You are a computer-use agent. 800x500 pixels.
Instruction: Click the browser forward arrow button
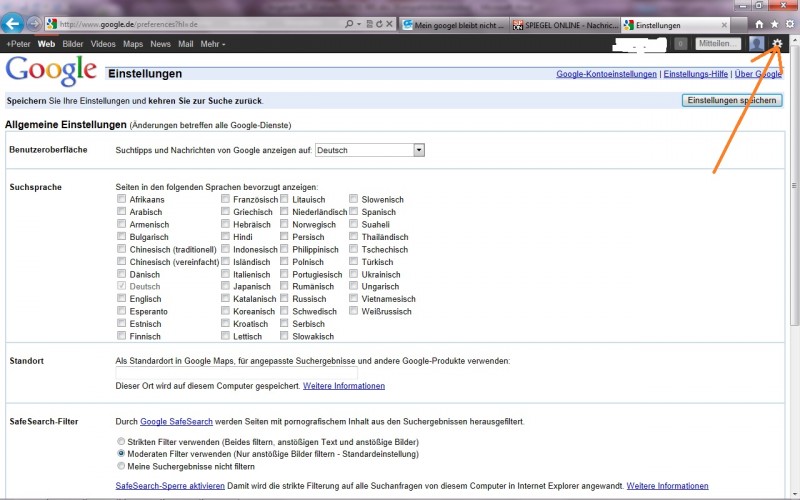(x=34, y=23)
